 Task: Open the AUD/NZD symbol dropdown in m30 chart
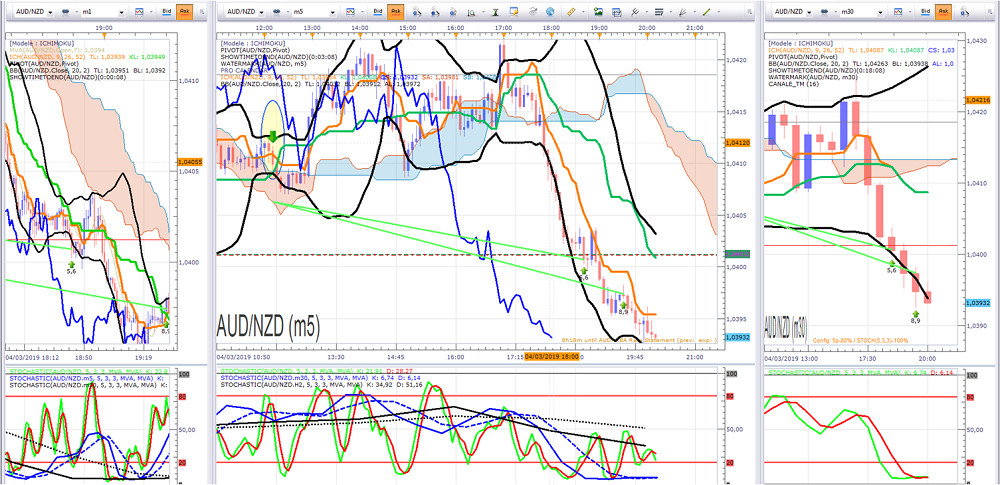coord(809,11)
